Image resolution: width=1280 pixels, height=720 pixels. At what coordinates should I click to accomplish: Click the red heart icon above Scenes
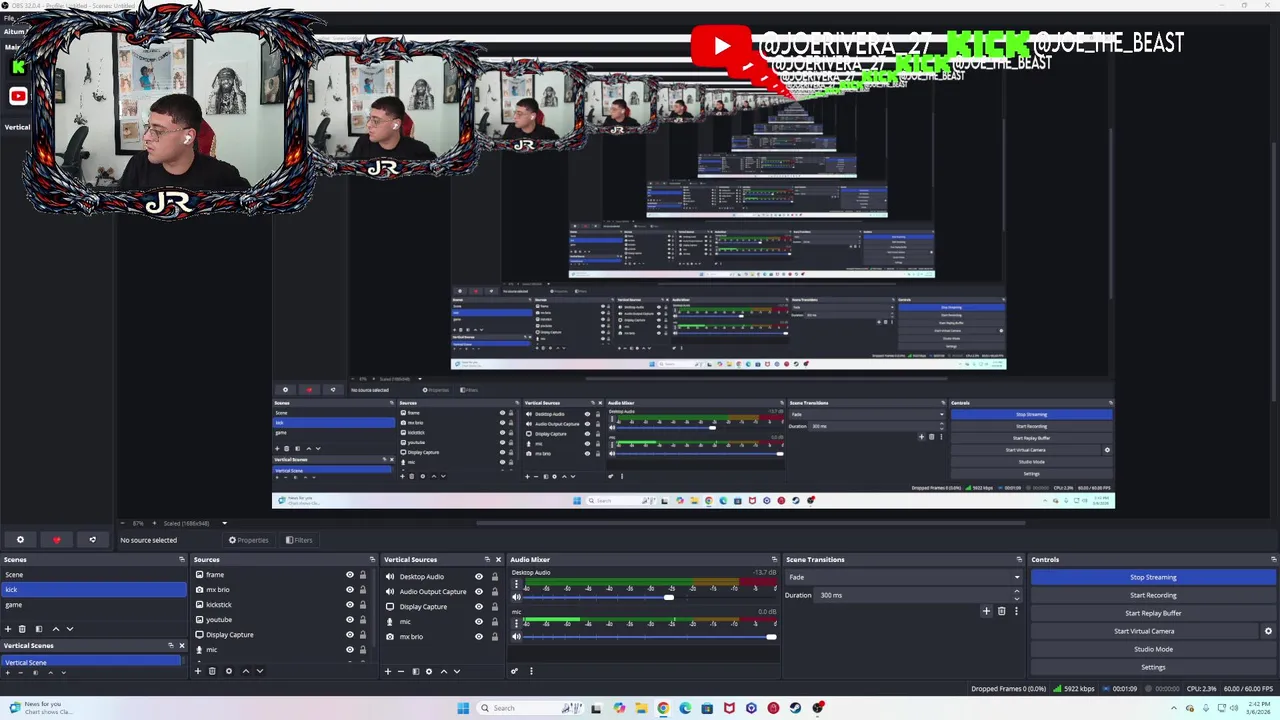[57, 540]
